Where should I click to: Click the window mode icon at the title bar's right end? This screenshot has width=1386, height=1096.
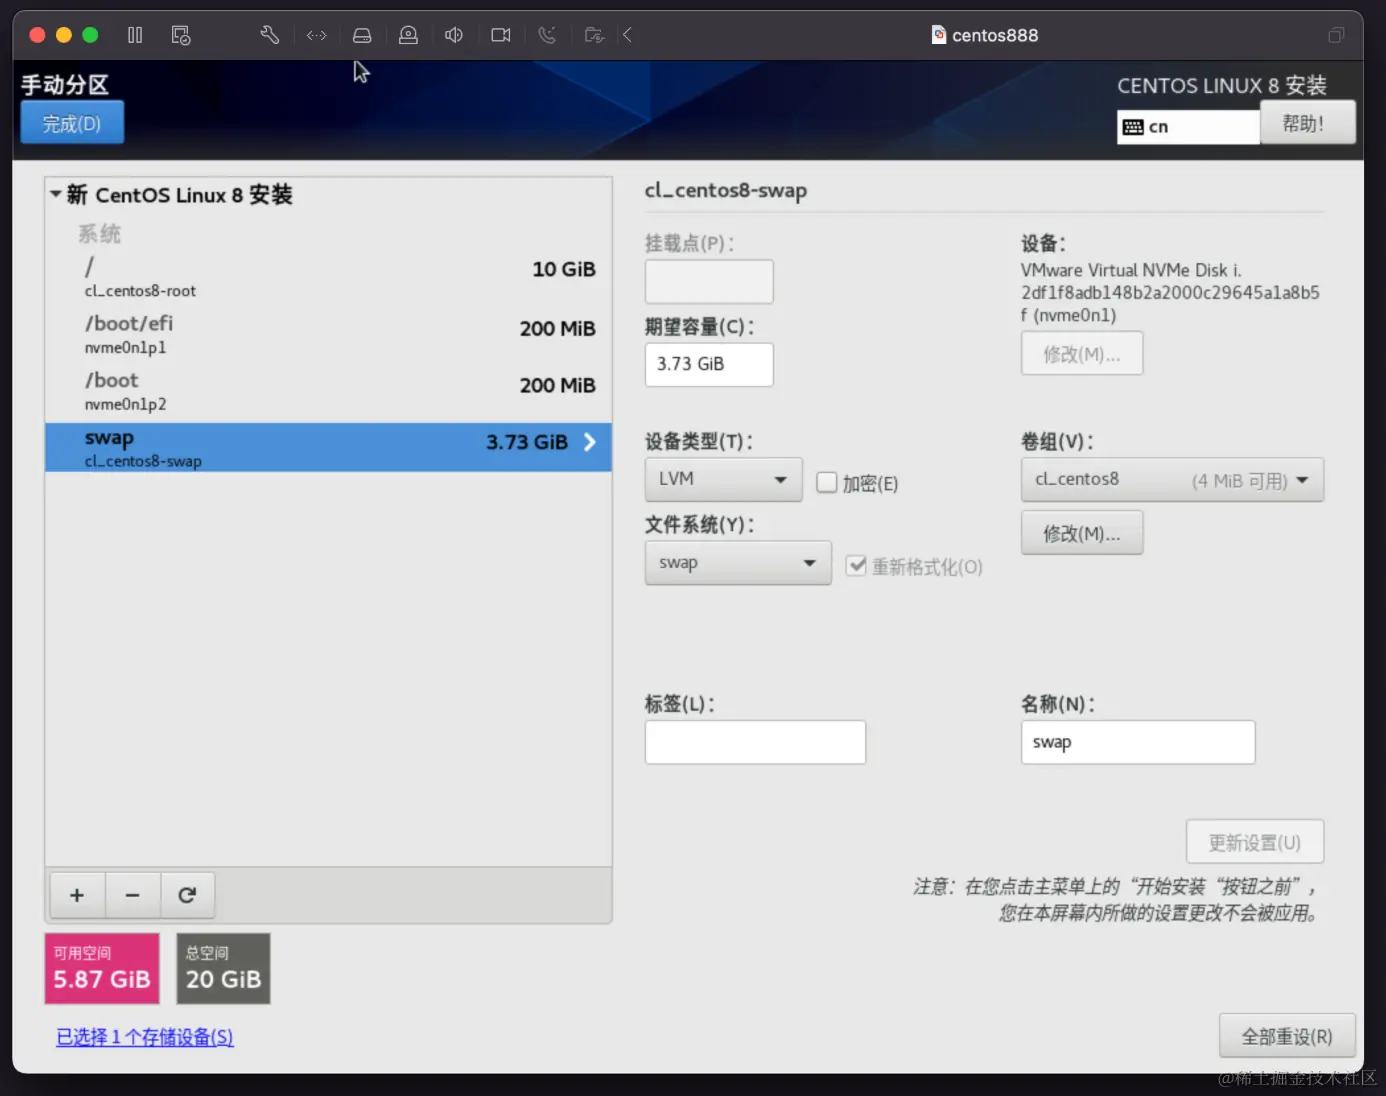tap(1336, 35)
